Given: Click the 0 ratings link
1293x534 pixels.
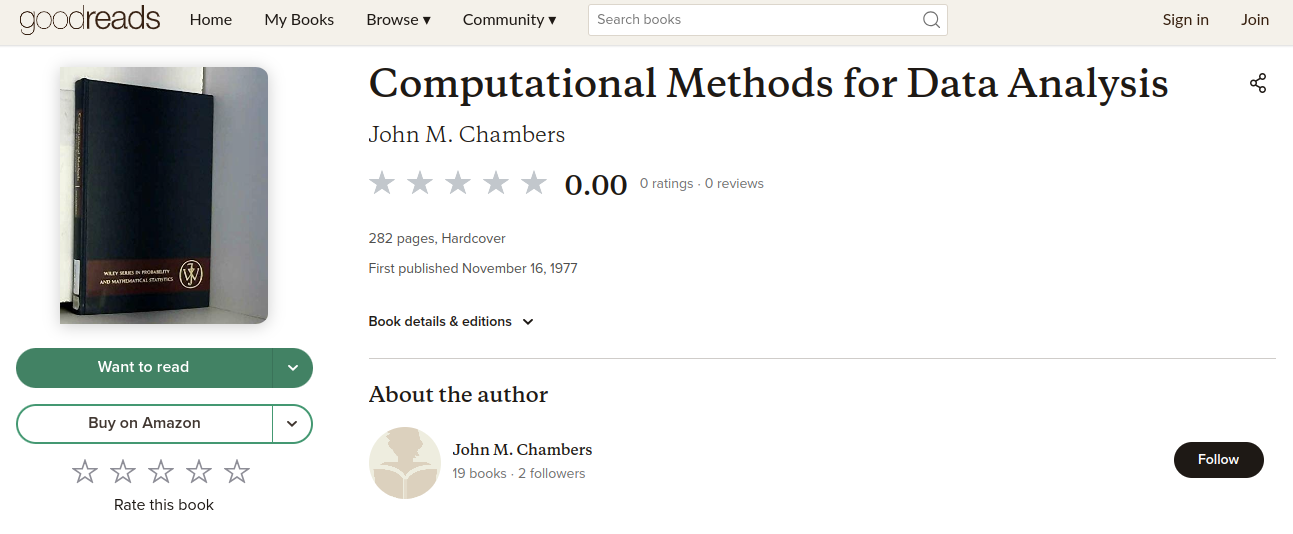Looking at the screenshot, I should click(x=666, y=184).
